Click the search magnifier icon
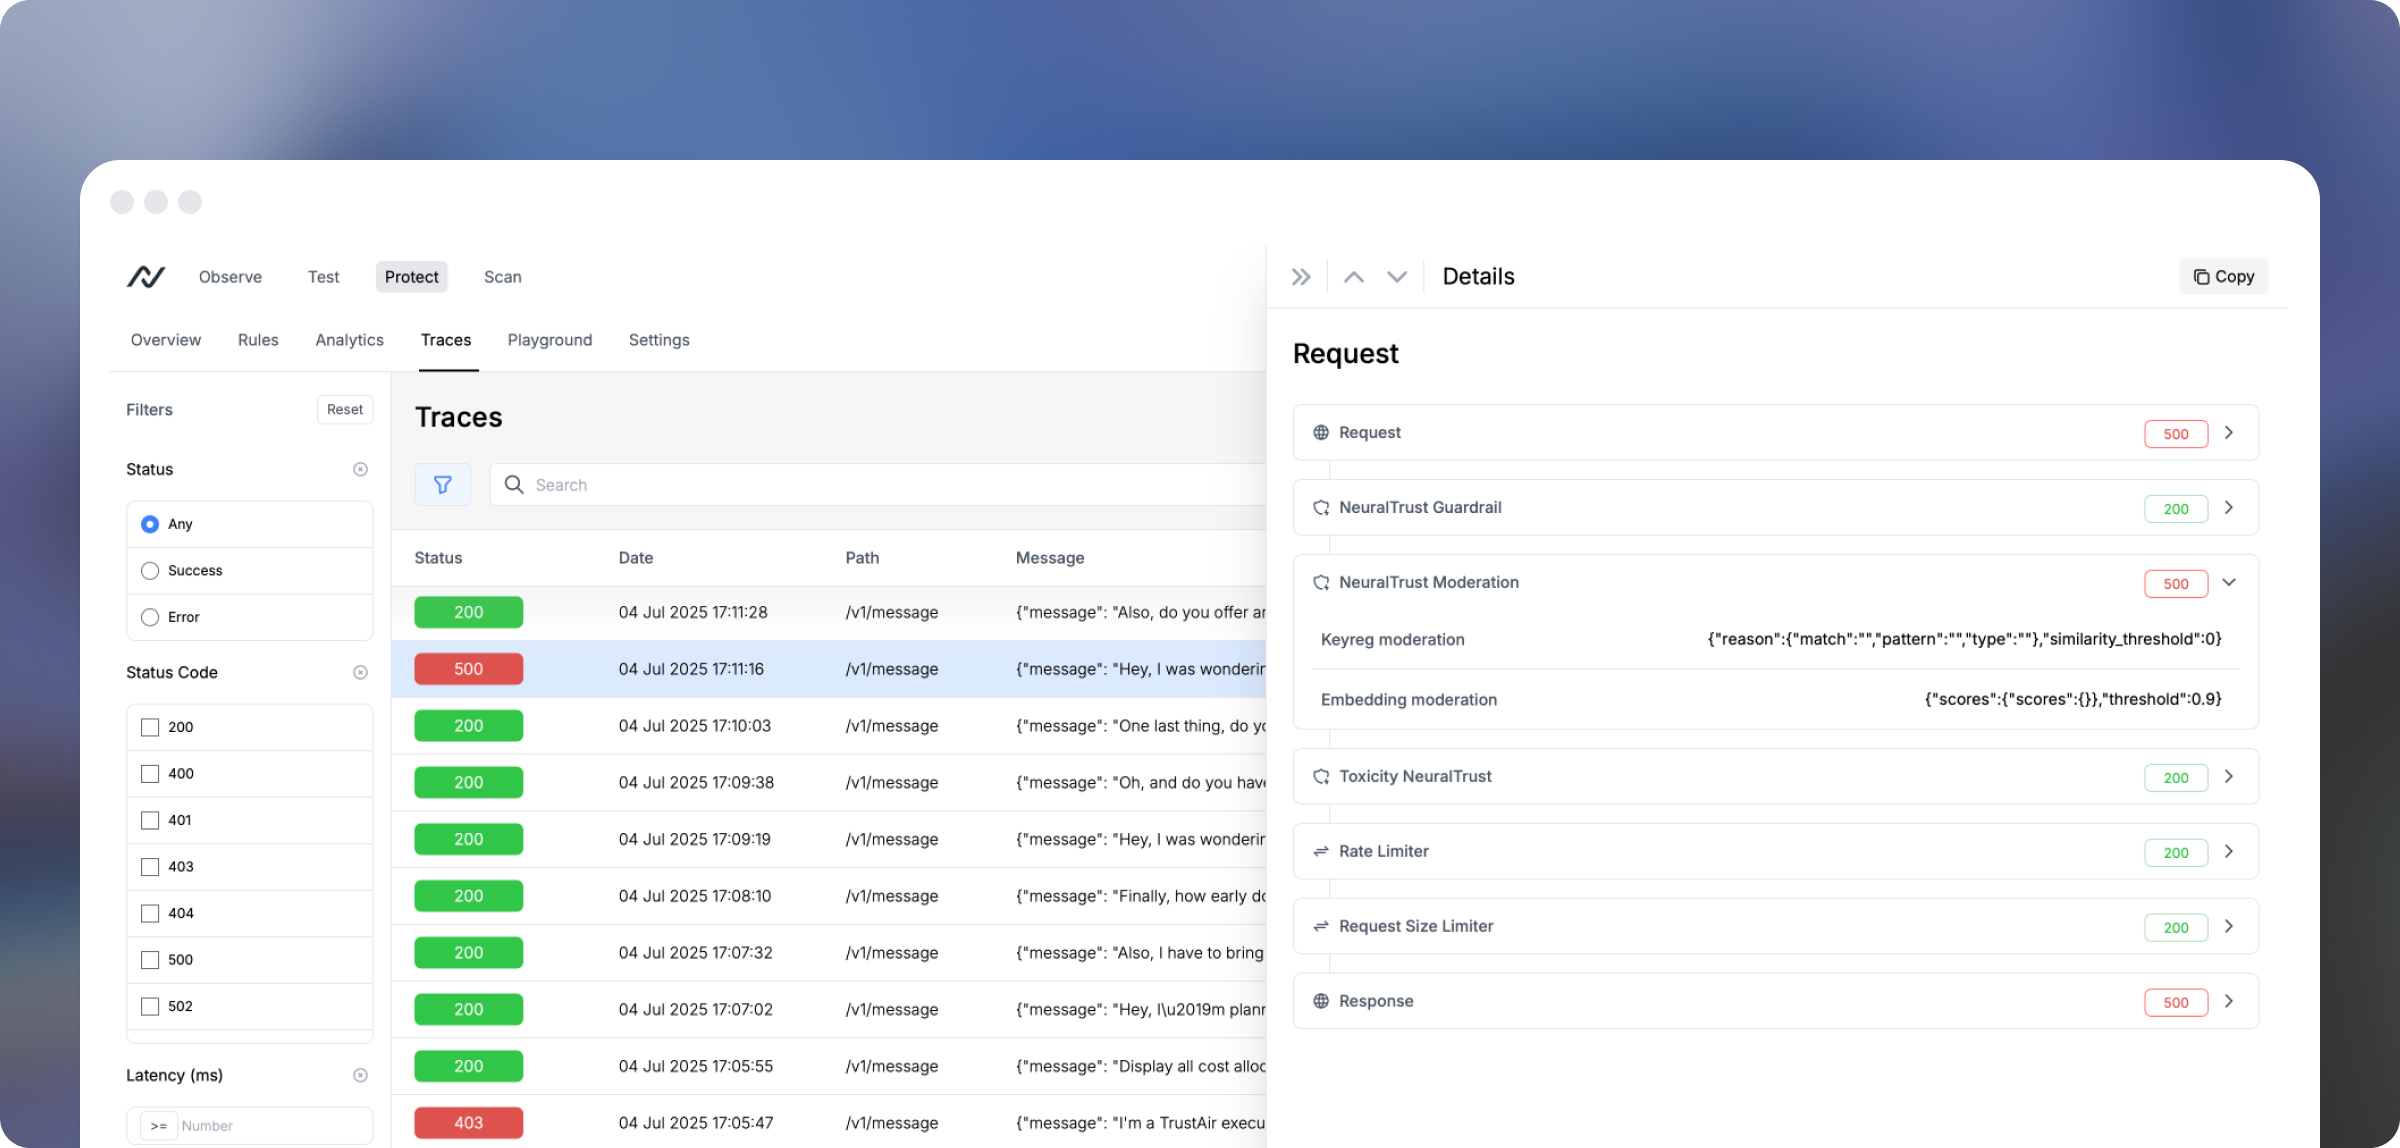Screen dimensions: 2400x1148 coord(514,485)
